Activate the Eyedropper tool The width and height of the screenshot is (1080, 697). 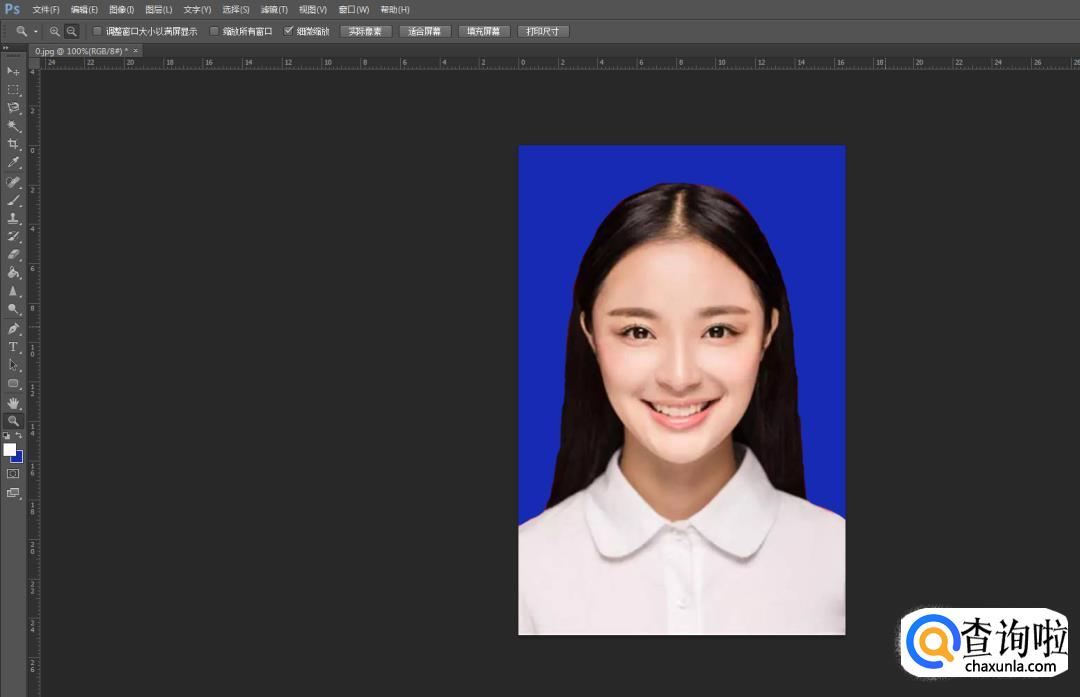coord(14,162)
